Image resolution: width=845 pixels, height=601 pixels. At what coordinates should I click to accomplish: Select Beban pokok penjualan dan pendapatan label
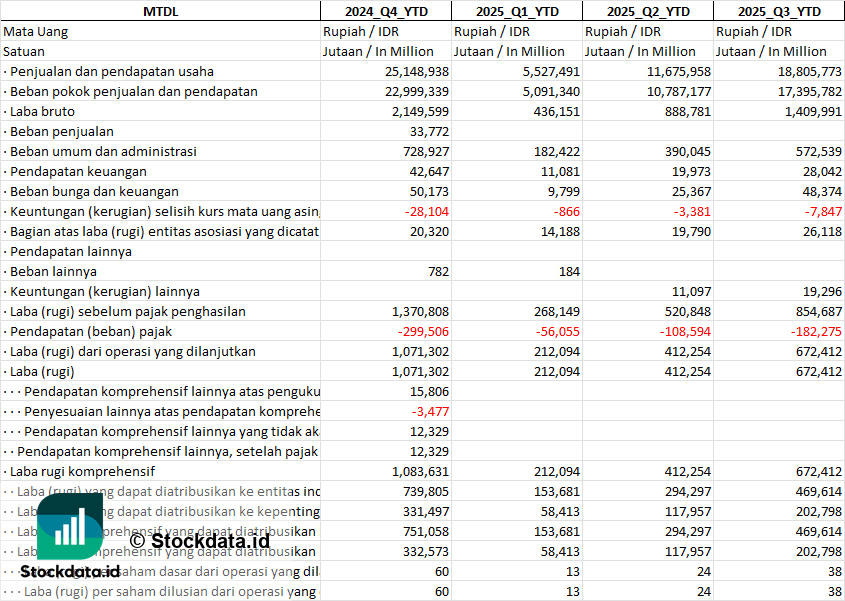130,91
